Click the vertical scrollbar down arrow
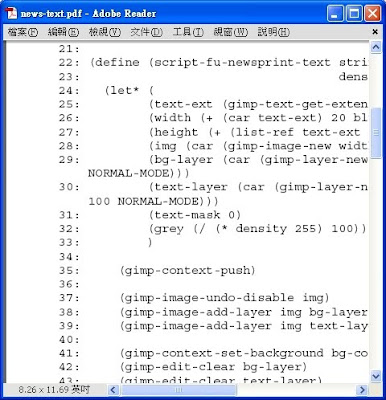This screenshot has width=386, height=400. click(376, 376)
